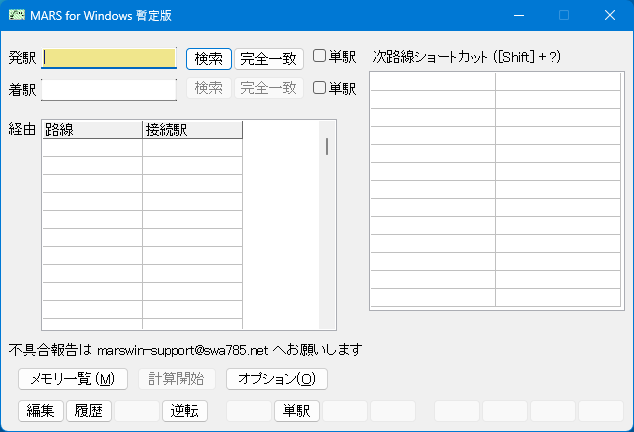Screen dimensions: 634x432
Task: Close the MARS for Windows window
Action: click(x=610, y=15)
